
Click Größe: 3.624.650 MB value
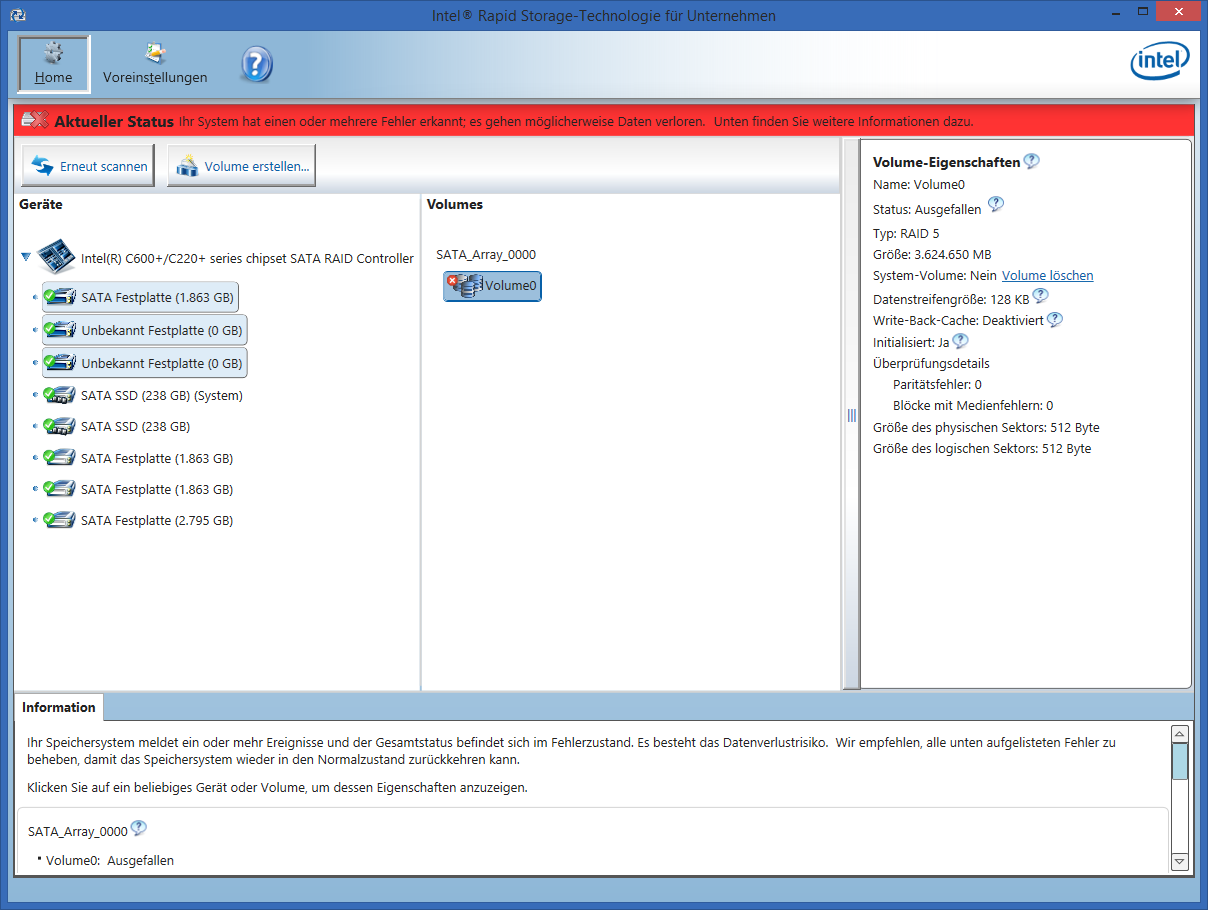click(932, 254)
